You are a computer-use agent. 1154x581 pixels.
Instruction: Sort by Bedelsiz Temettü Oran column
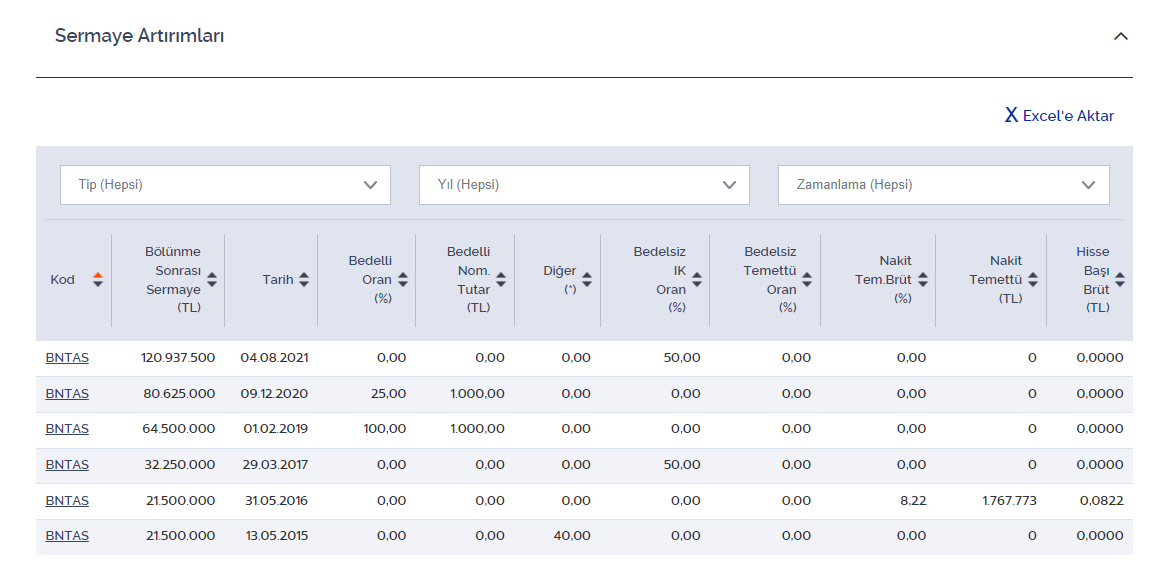click(x=807, y=280)
